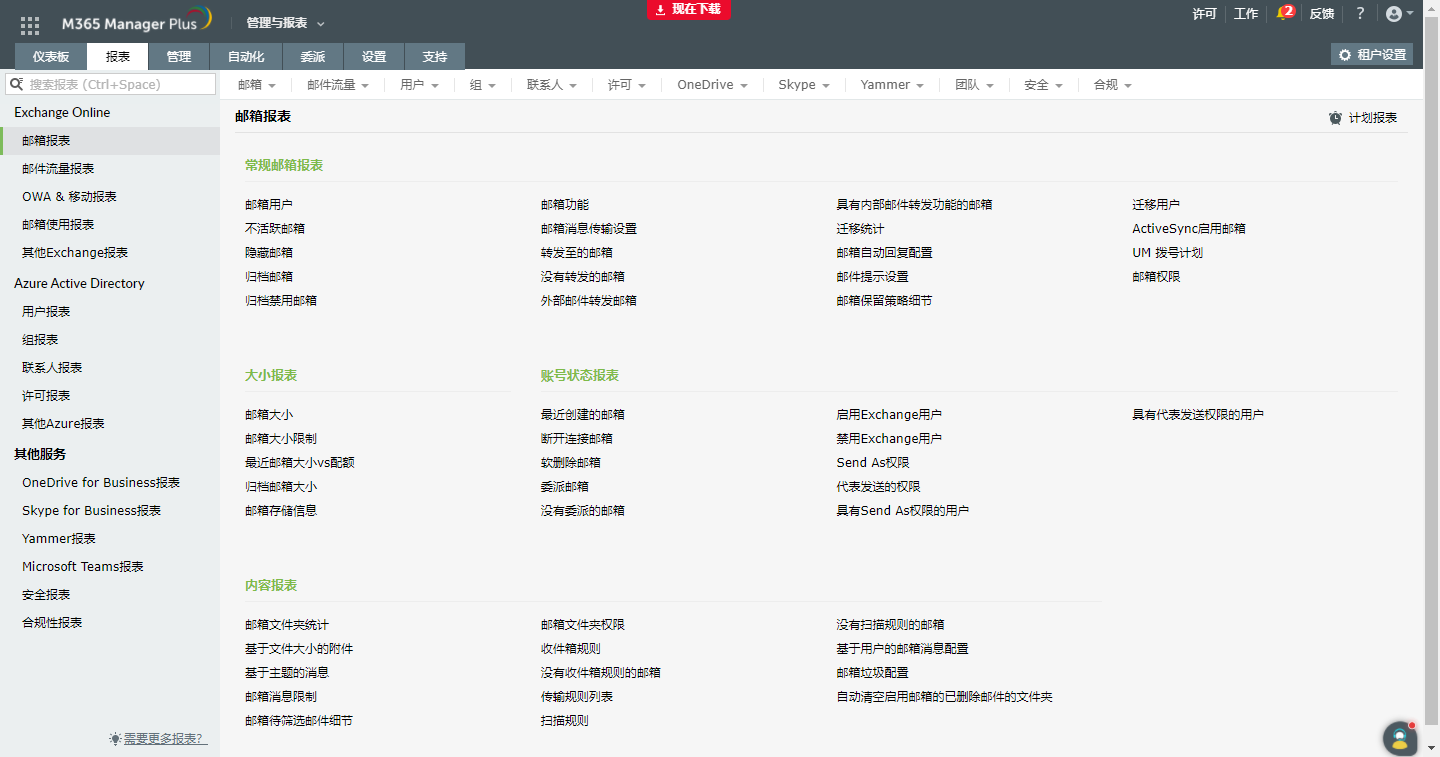
Task: Click the red 现在下载 download banner
Action: coord(689,9)
